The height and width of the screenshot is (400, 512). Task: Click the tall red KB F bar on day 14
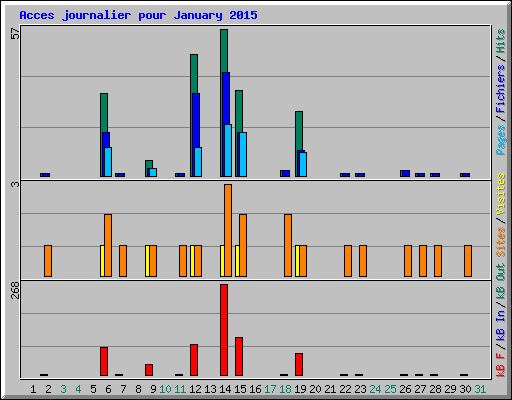click(224, 330)
